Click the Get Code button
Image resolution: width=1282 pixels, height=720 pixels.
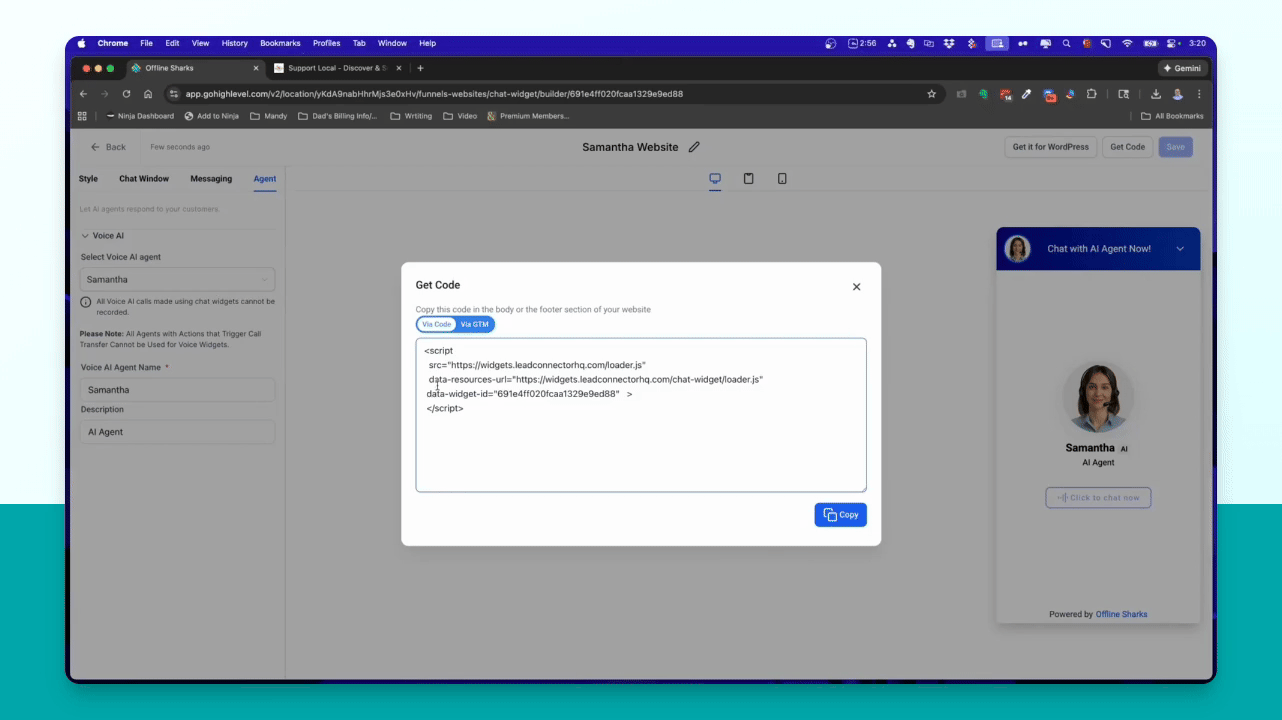click(1127, 147)
